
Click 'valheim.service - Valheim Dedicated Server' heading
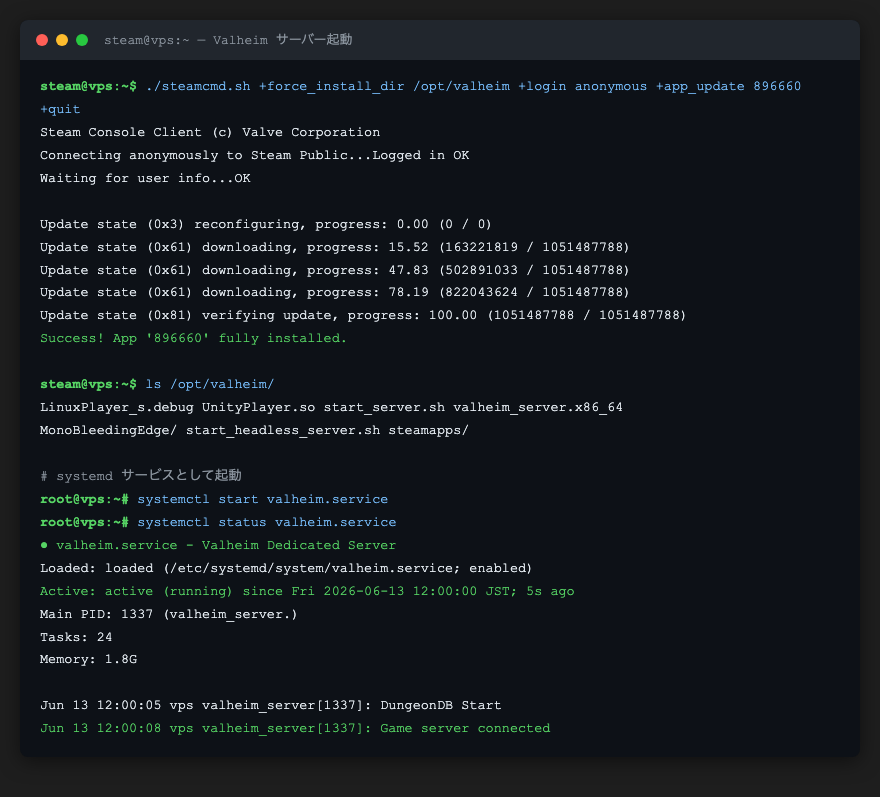226,546
